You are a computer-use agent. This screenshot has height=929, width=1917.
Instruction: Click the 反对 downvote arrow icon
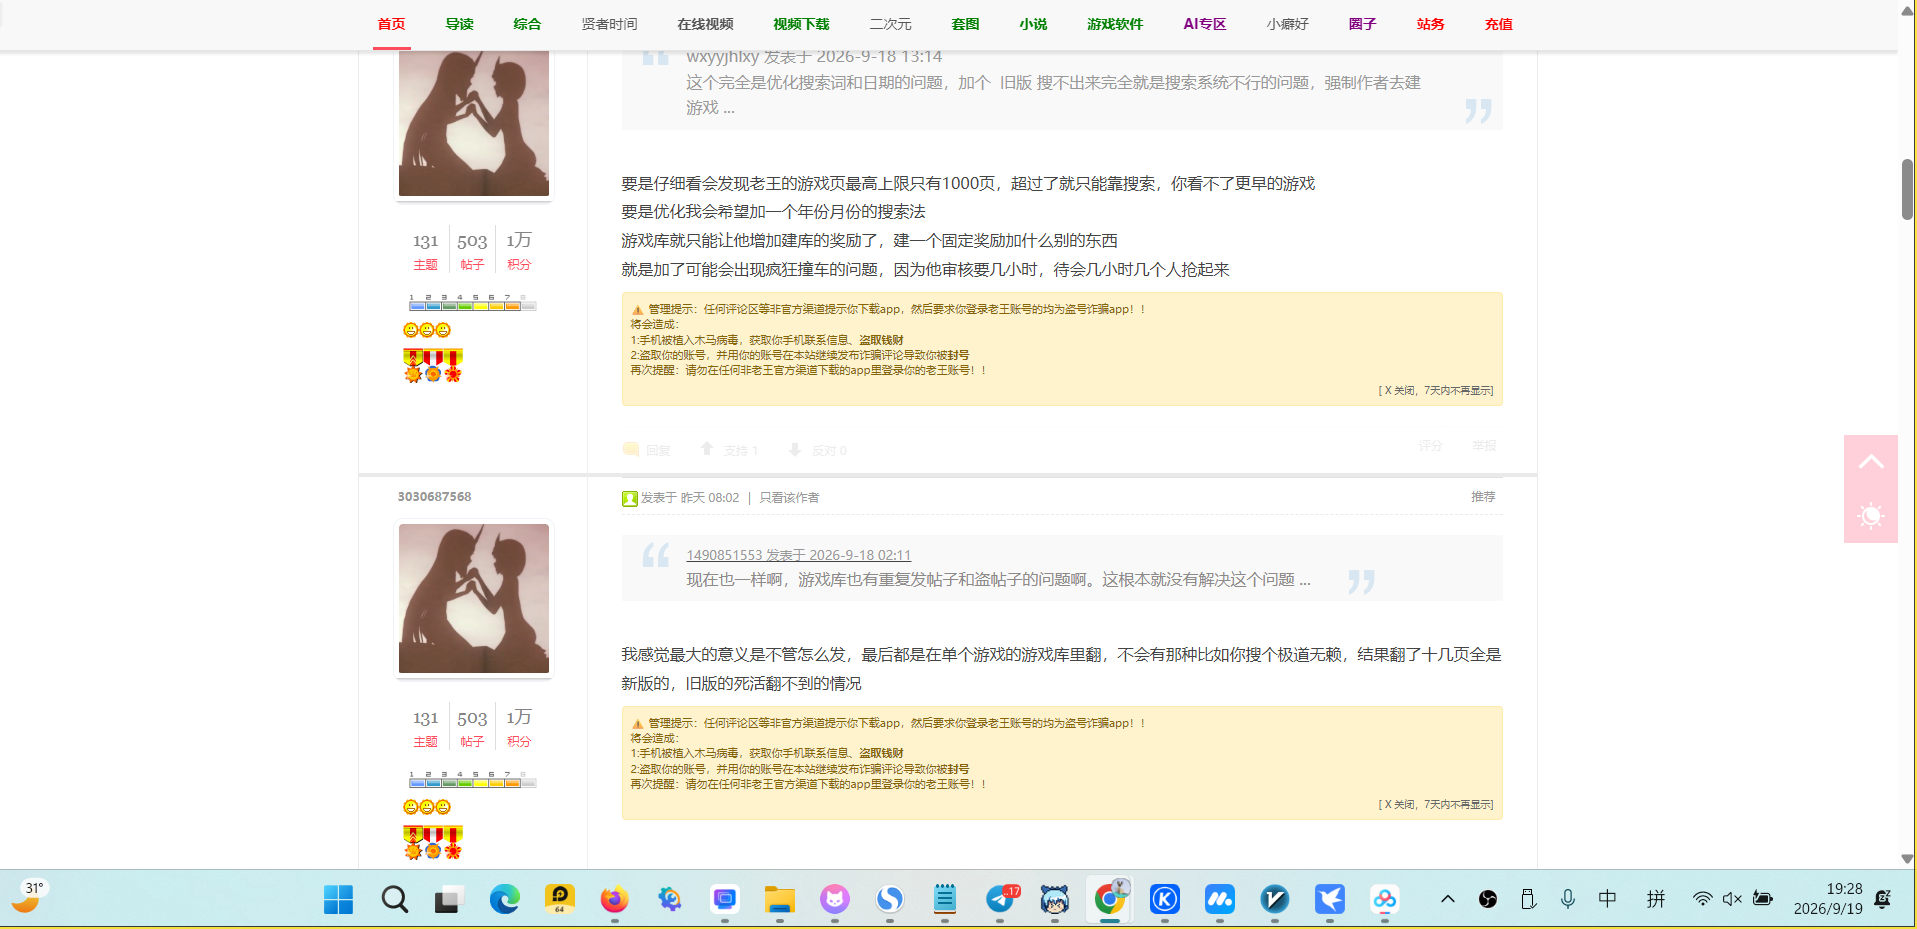[x=795, y=449]
